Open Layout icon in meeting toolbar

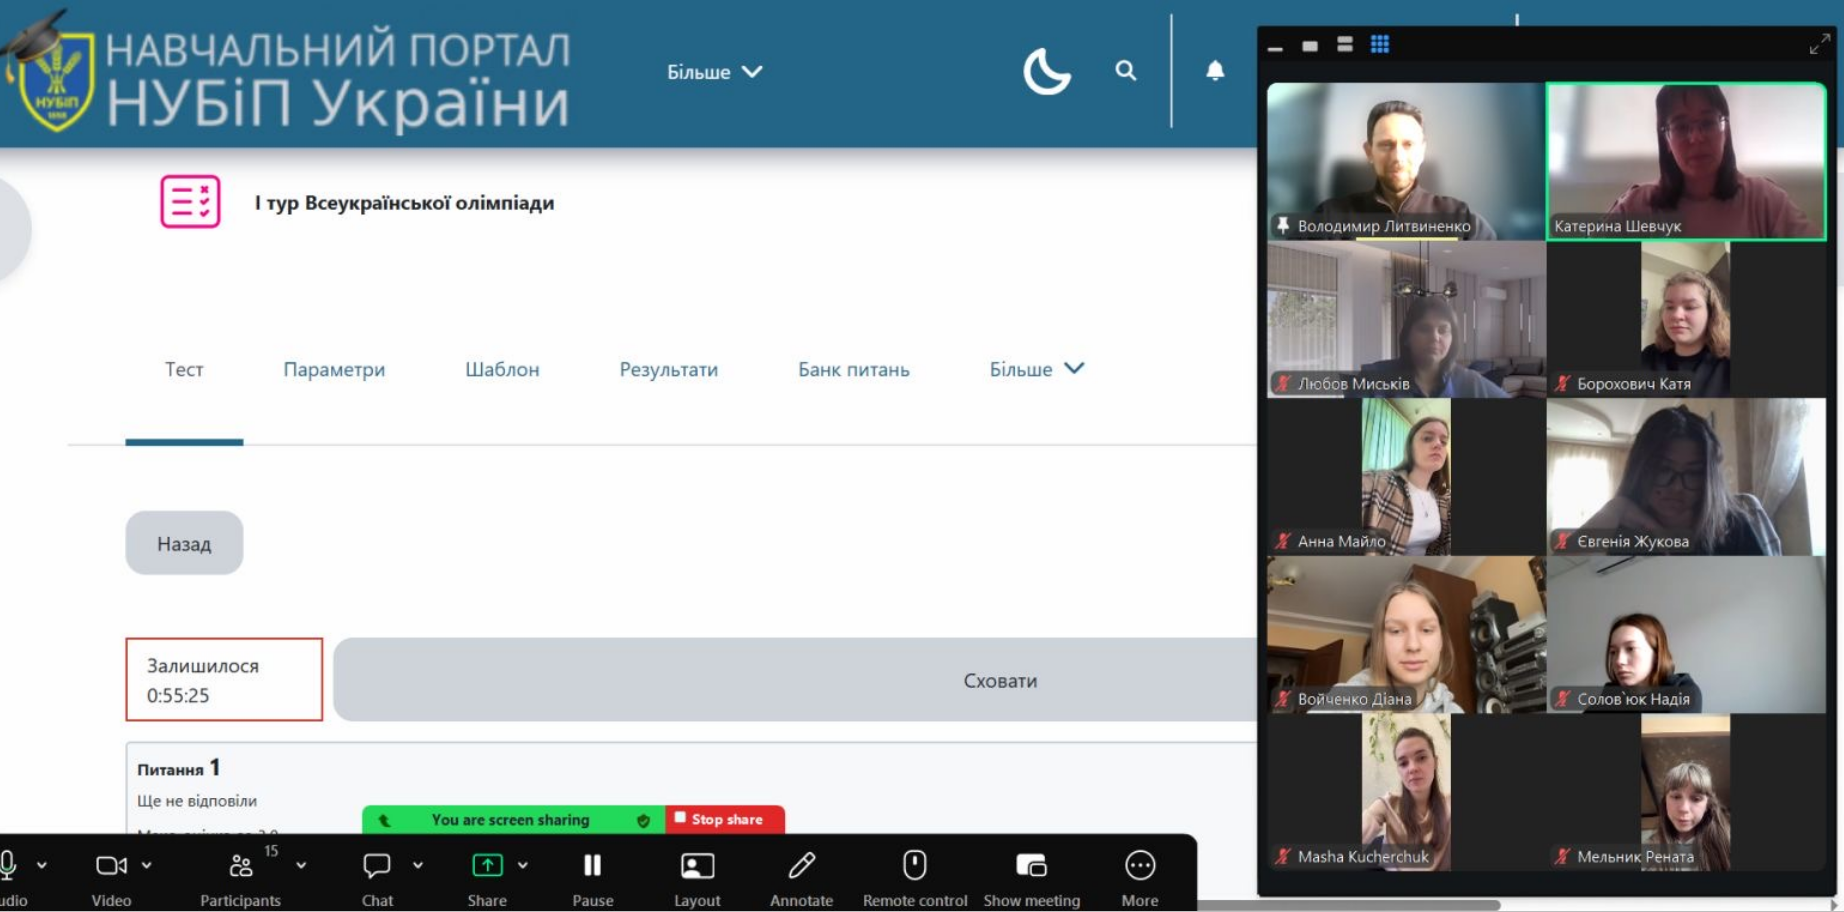[x=697, y=865]
